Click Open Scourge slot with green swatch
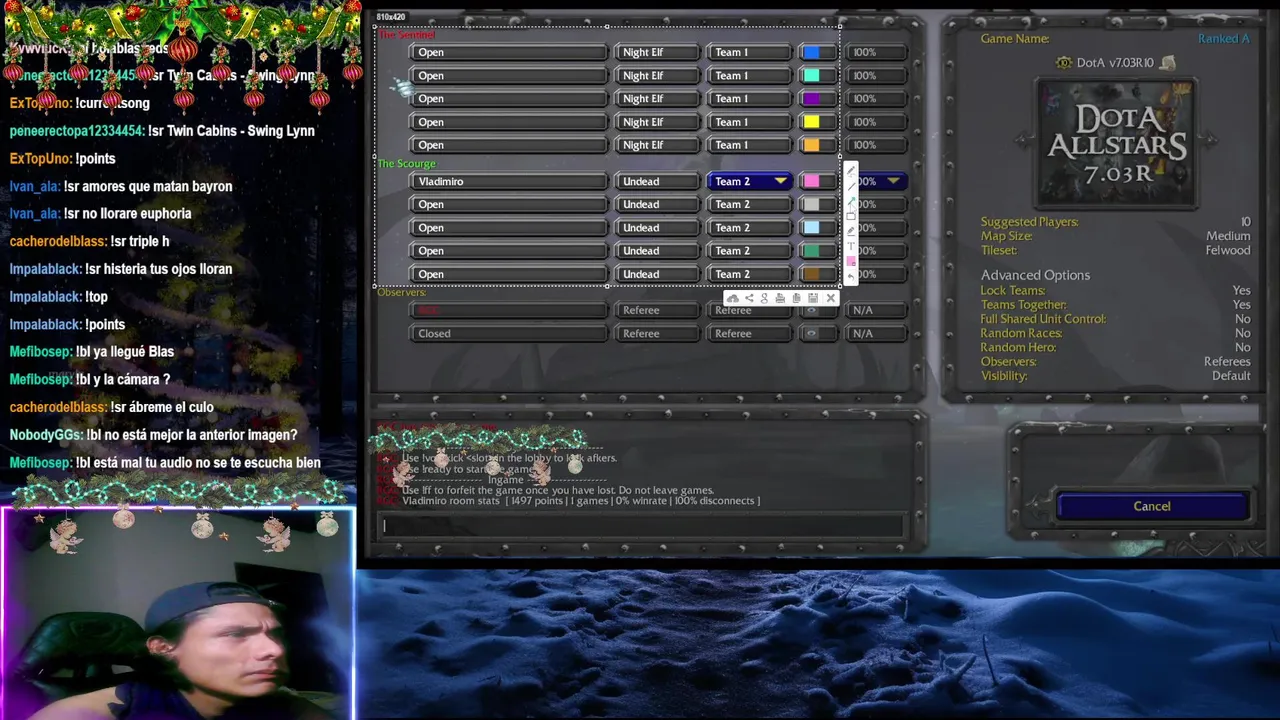 tap(508, 251)
